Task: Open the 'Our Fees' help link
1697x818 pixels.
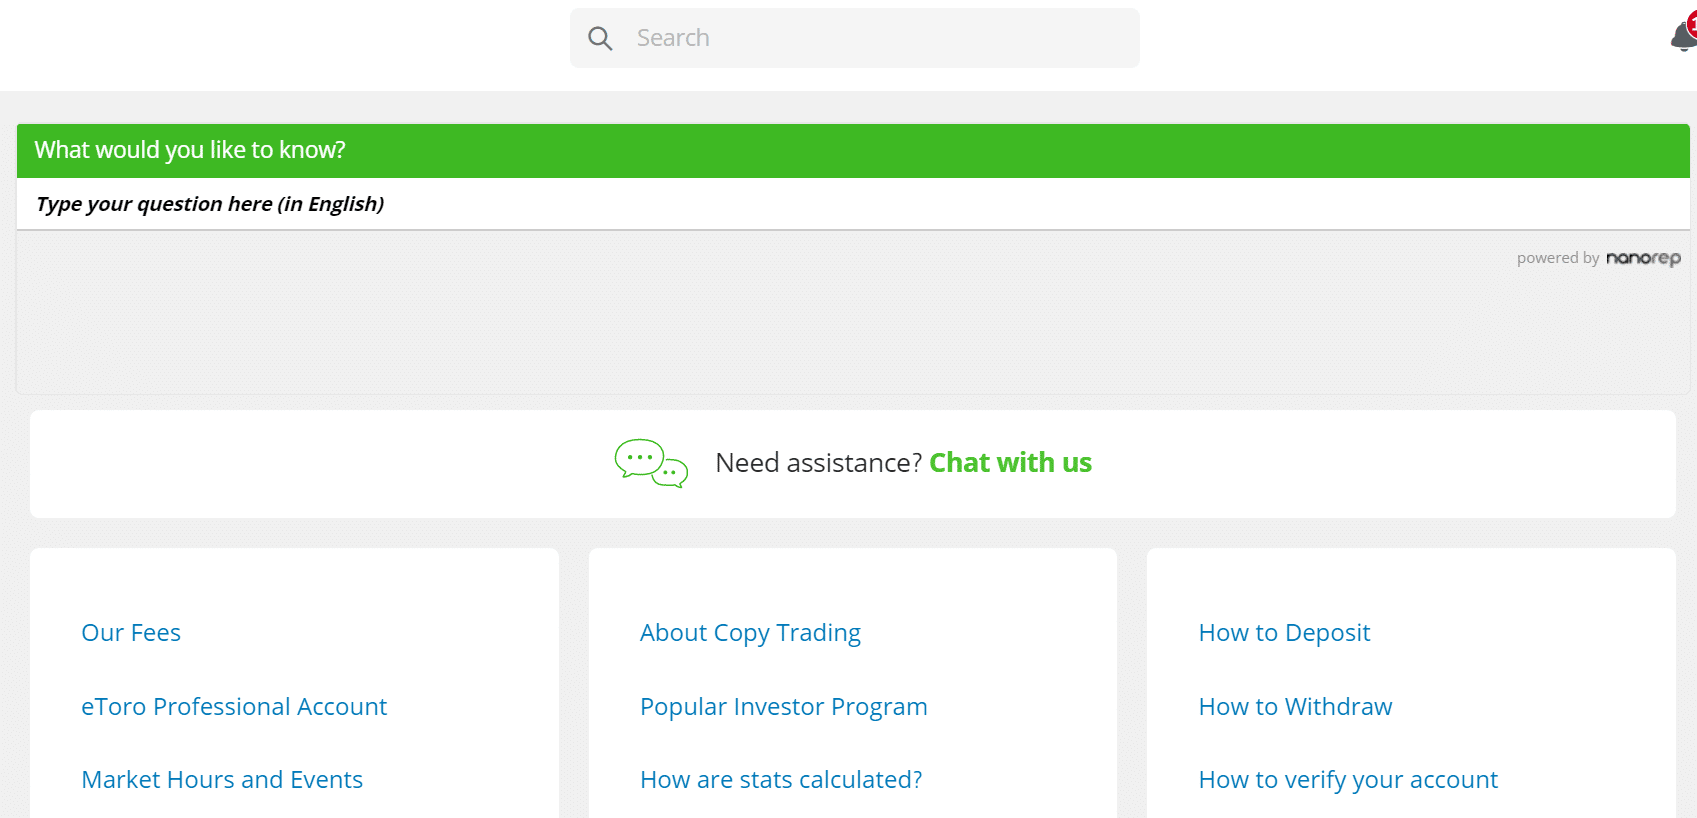Action: (131, 633)
